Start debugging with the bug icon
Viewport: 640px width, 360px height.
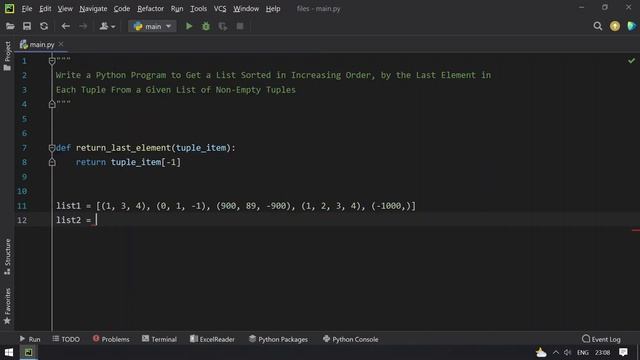click(206, 27)
